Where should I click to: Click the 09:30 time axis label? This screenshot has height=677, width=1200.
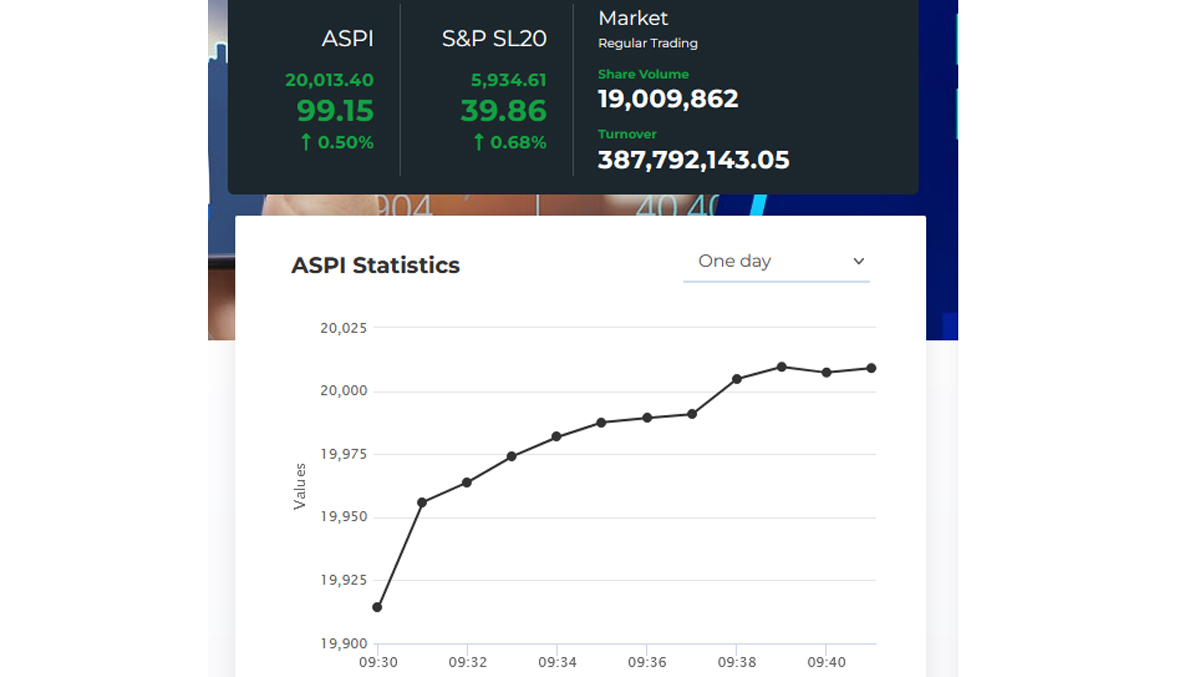click(x=377, y=662)
